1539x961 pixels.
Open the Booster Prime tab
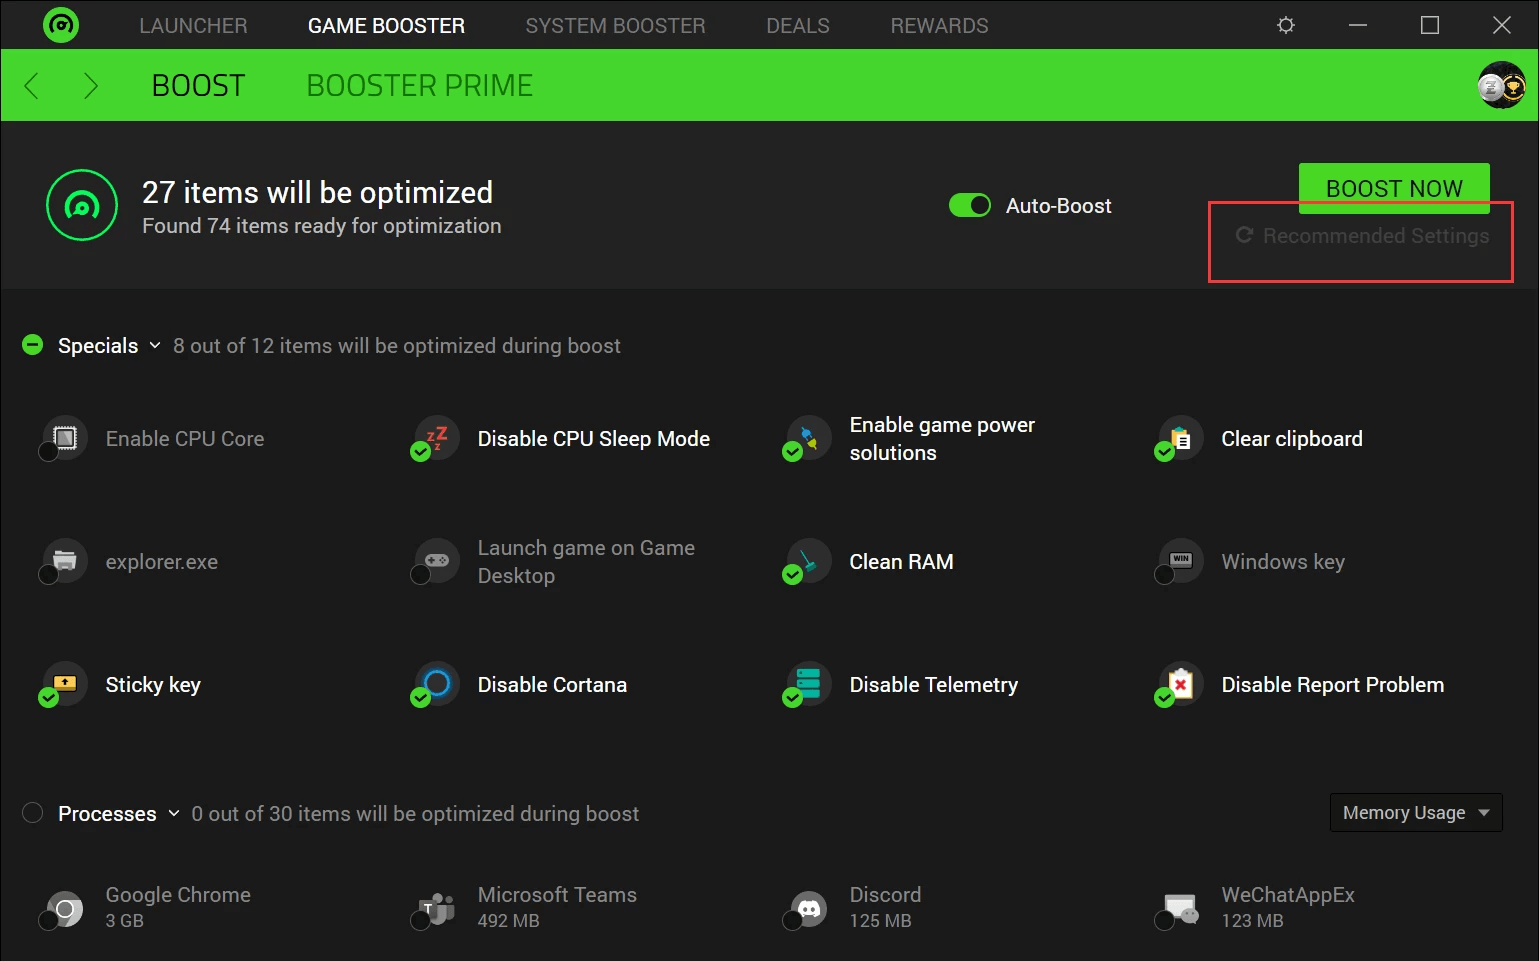pyautogui.click(x=419, y=86)
